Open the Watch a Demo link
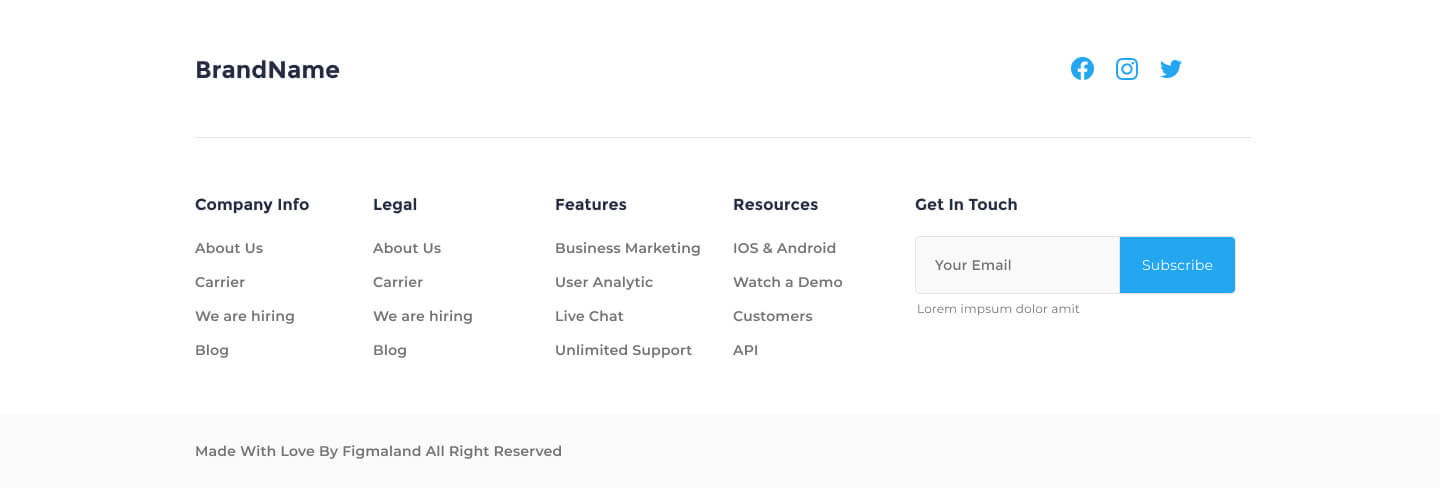This screenshot has height=488, width=1440. pyautogui.click(x=788, y=282)
